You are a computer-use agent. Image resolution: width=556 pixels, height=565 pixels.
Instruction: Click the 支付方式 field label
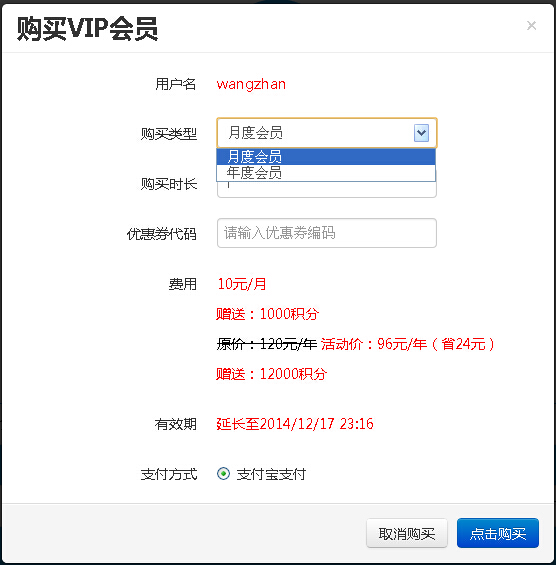[x=169, y=474]
